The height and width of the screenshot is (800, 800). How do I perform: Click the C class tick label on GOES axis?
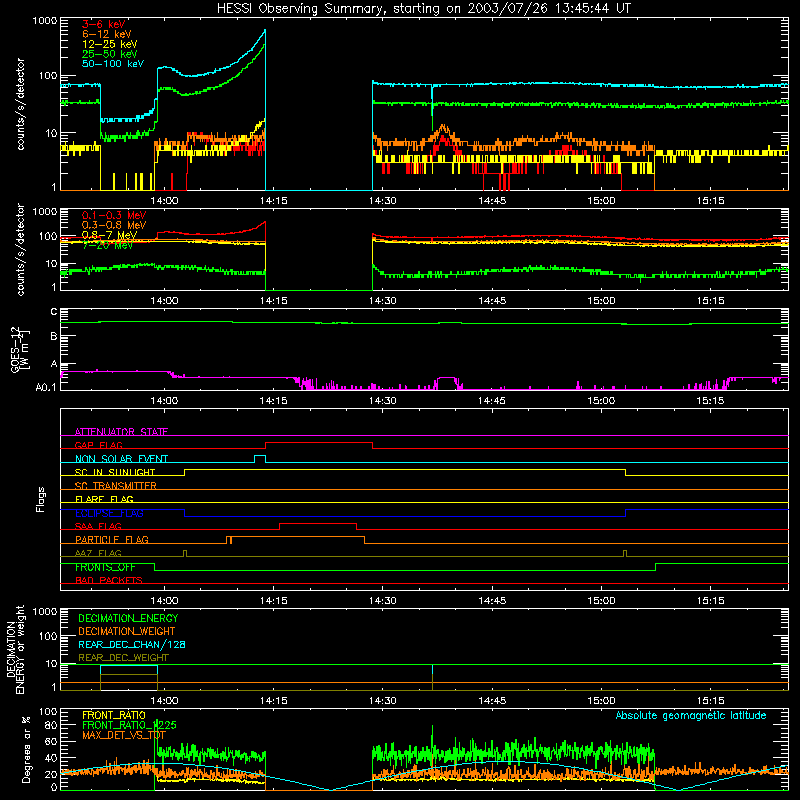pyautogui.click(x=54, y=312)
